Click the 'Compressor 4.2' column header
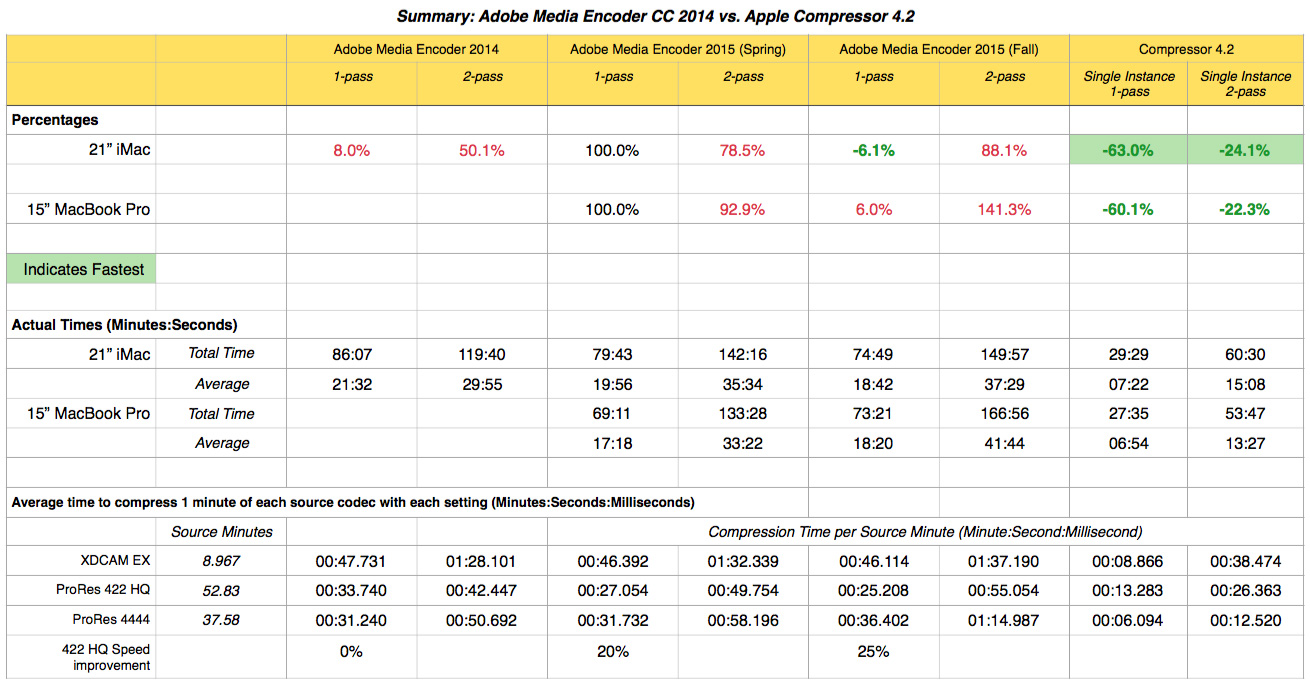The height and width of the screenshot is (686, 1310). 1188,49
